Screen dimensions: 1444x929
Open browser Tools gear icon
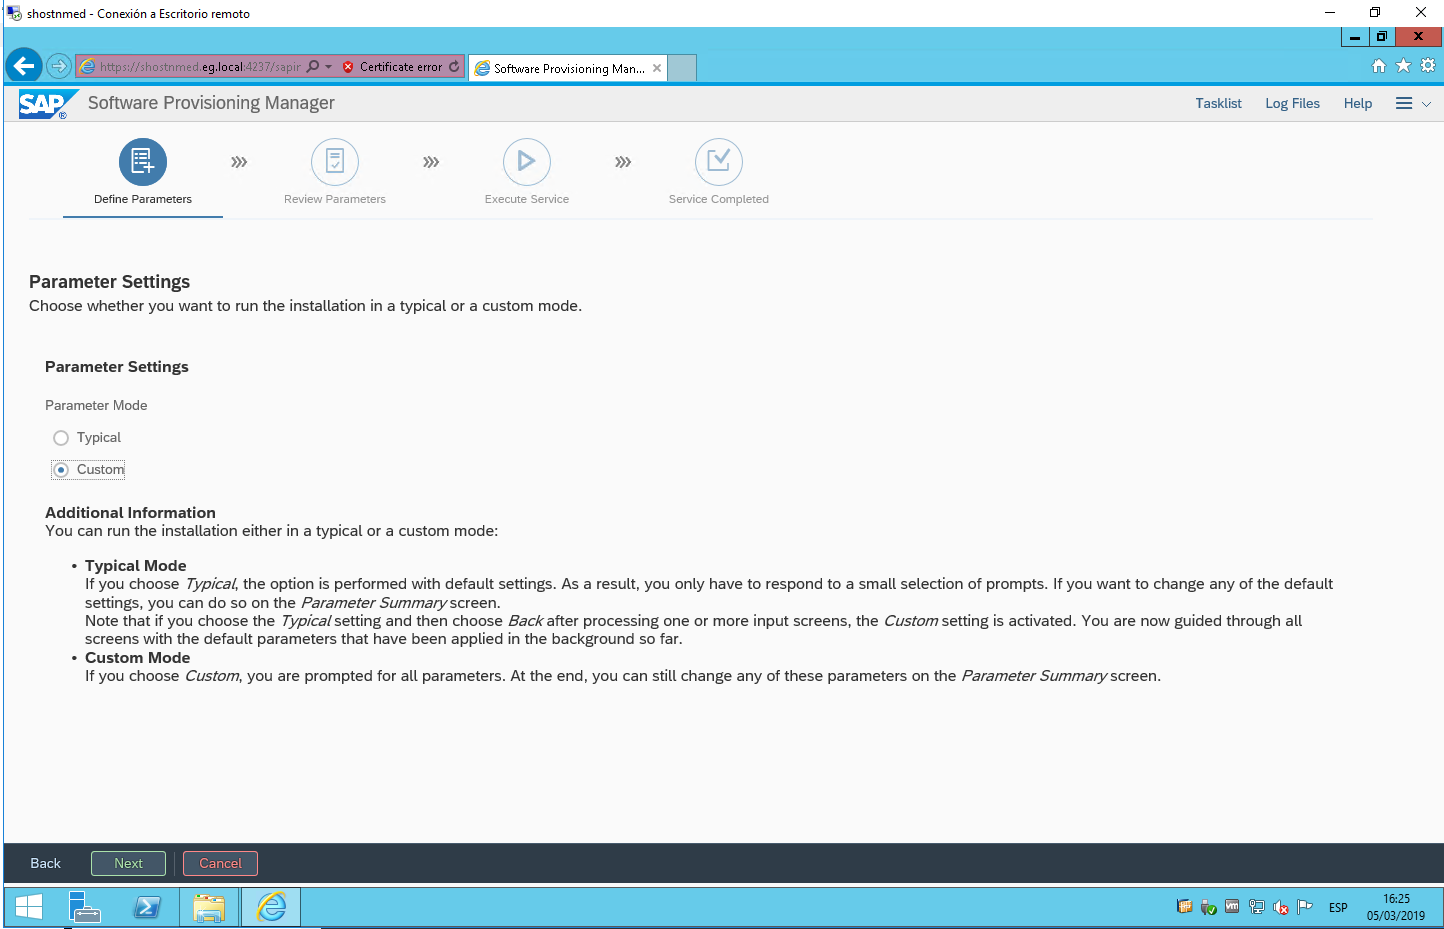click(1428, 65)
